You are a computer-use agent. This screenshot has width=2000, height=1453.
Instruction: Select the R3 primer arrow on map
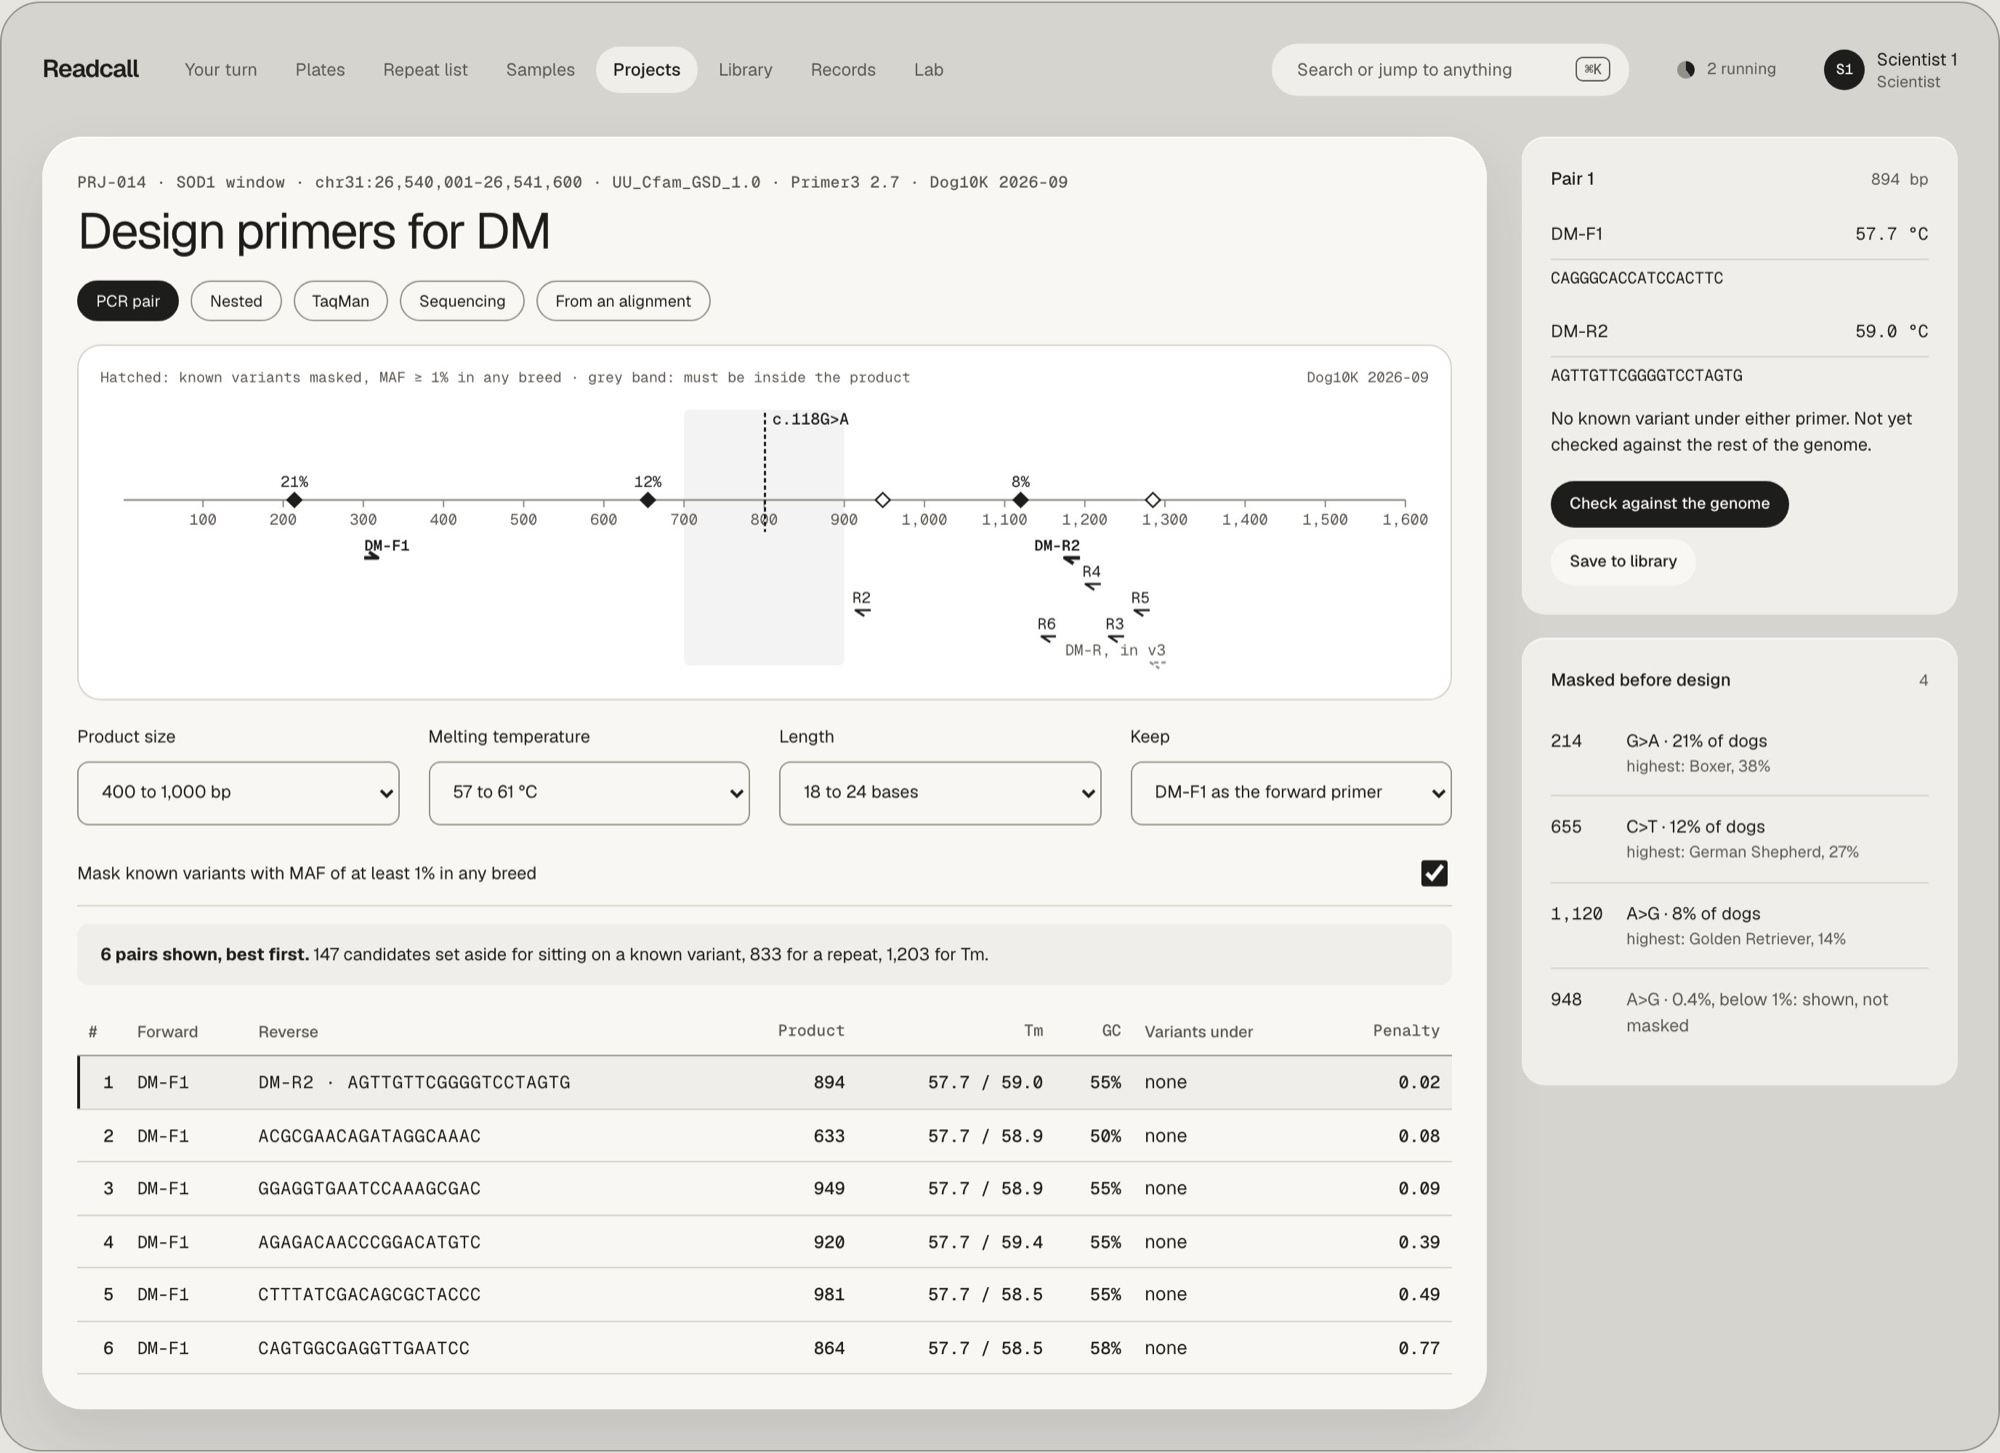point(1115,638)
